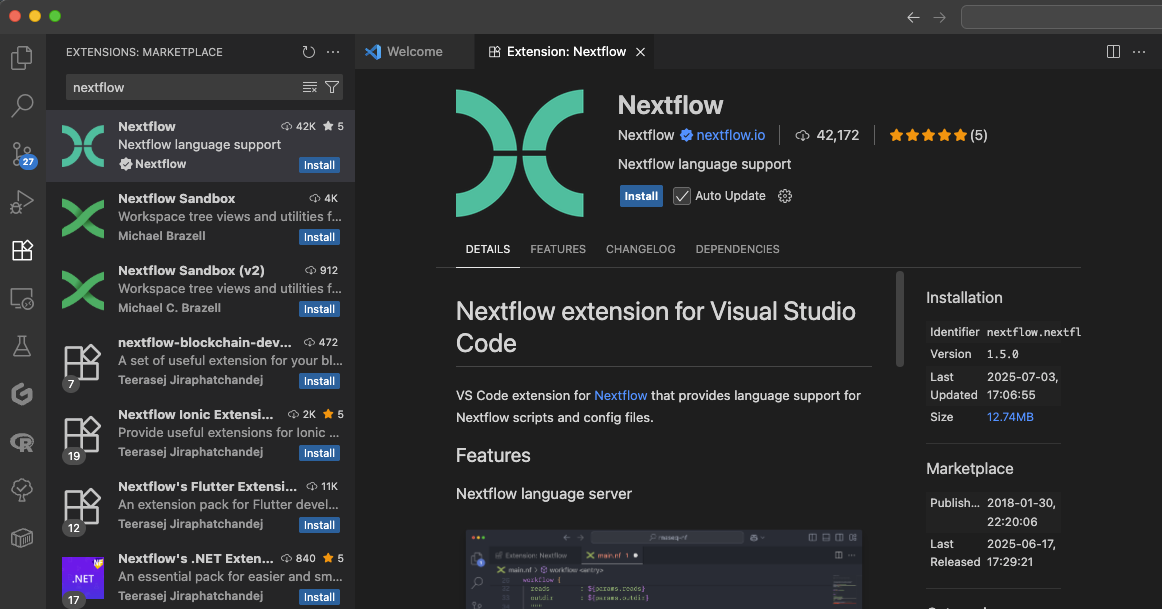The image size is (1162, 609).
Task: Open the Views and More Actions menu
Action: [333, 52]
